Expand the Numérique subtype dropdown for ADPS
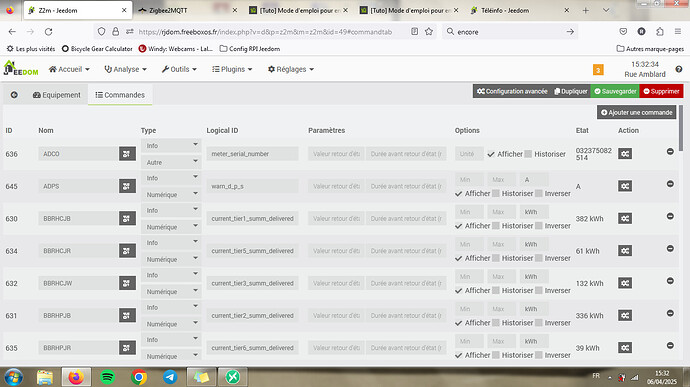The image size is (690, 387). 172,195
